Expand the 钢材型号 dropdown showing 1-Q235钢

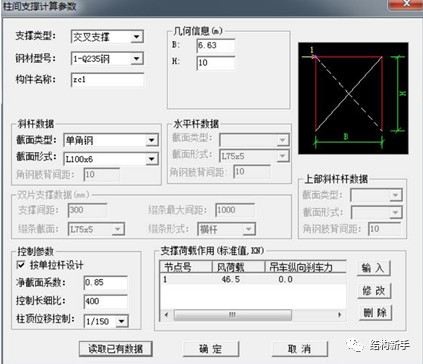pyautogui.click(x=107, y=59)
